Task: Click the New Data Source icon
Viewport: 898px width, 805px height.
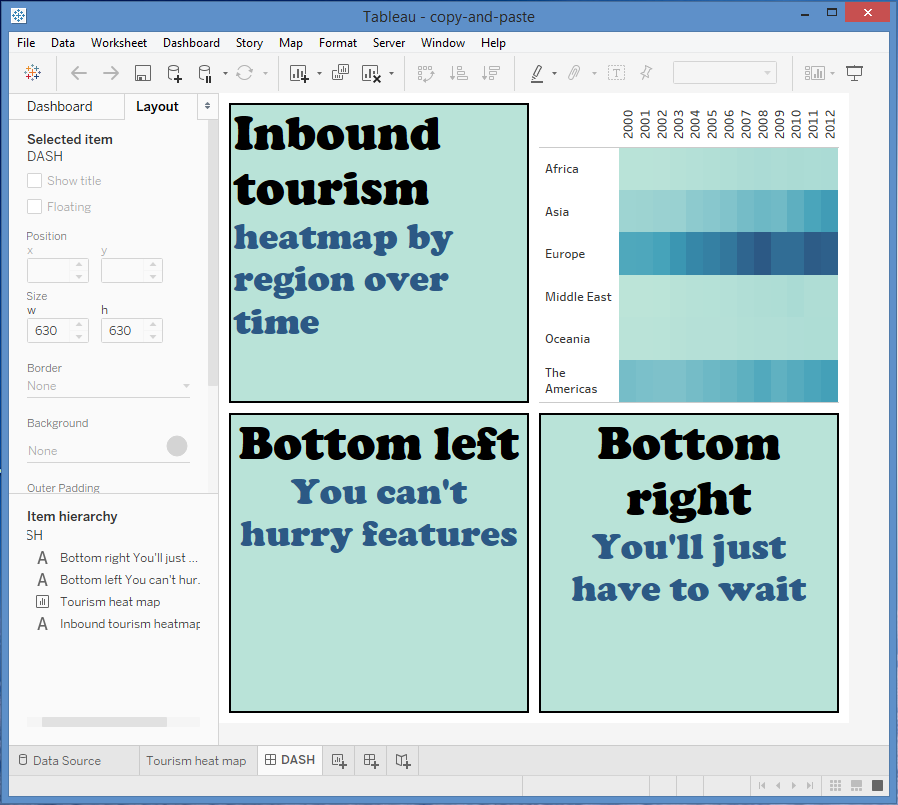Action: click(174, 73)
